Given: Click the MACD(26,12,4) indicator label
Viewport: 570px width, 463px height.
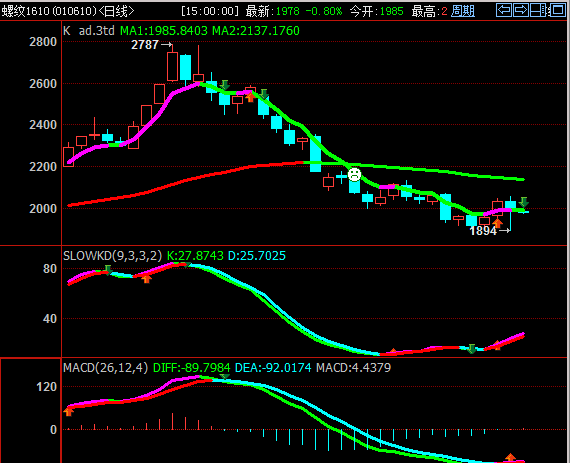Looking at the screenshot, I should tap(106, 368).
